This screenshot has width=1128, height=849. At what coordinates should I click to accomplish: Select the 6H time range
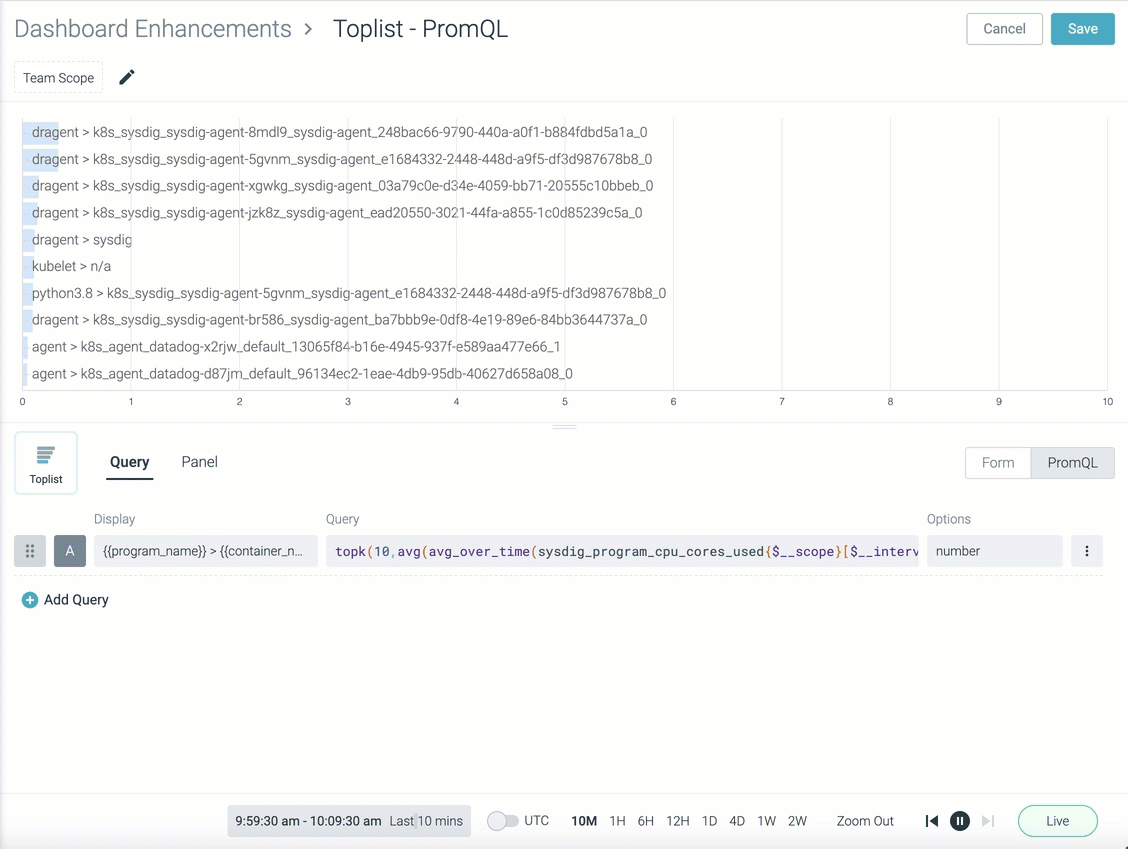(645, 821)
